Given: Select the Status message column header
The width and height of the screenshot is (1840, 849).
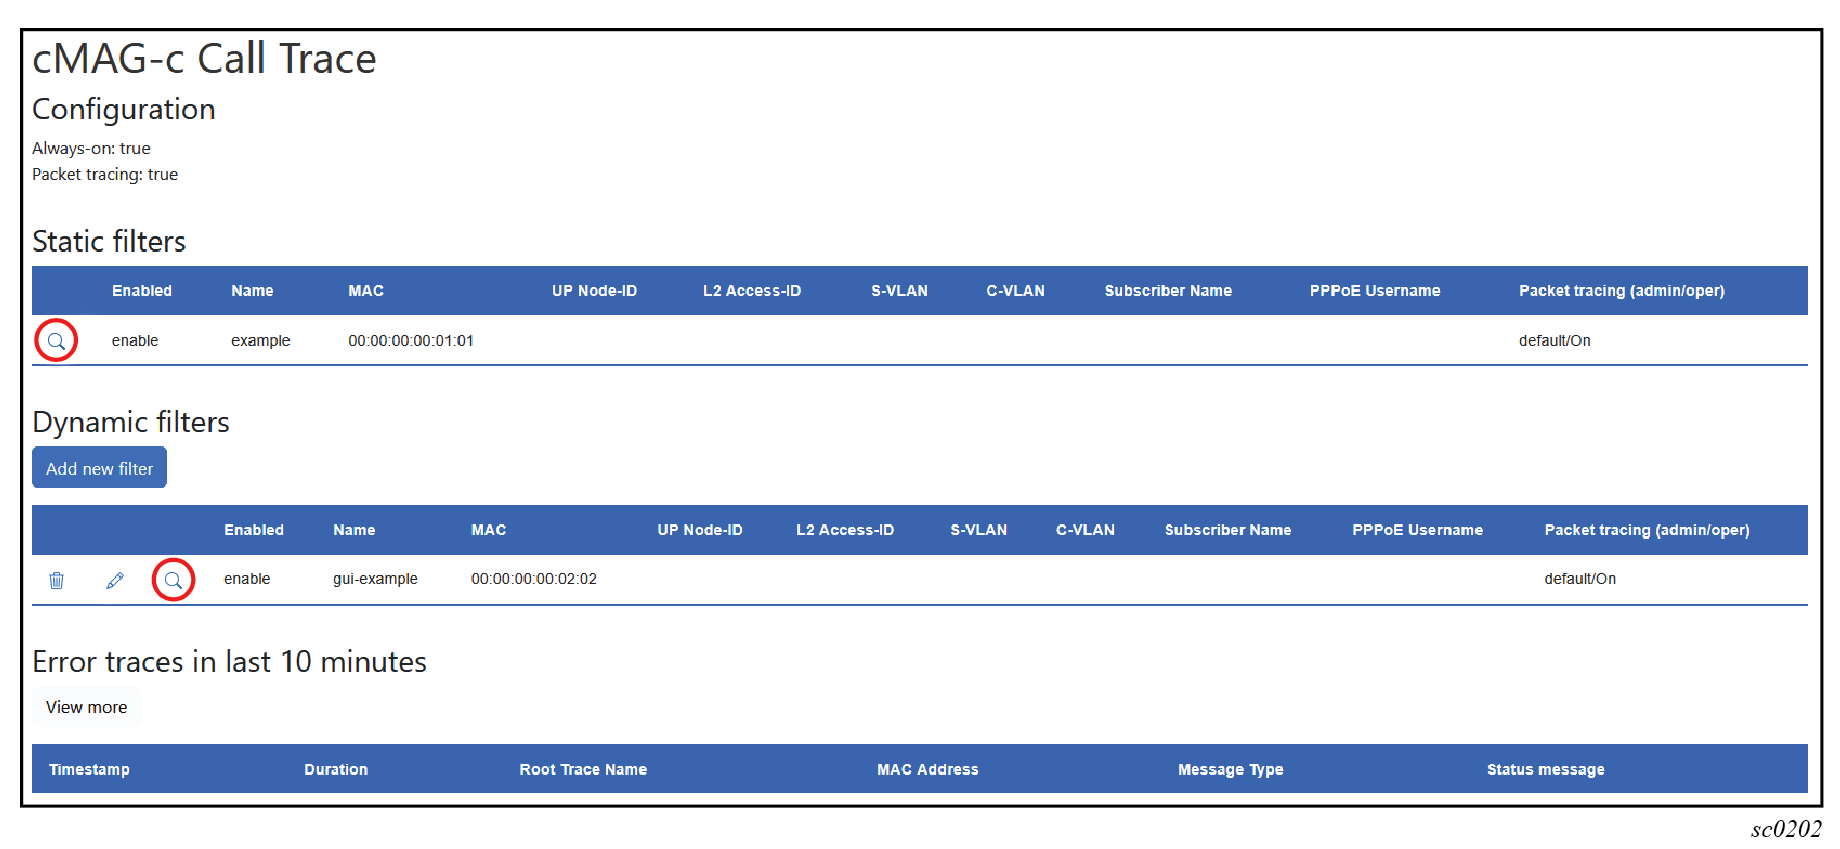Looking at the screenshot, I should tap(1545, 769).
